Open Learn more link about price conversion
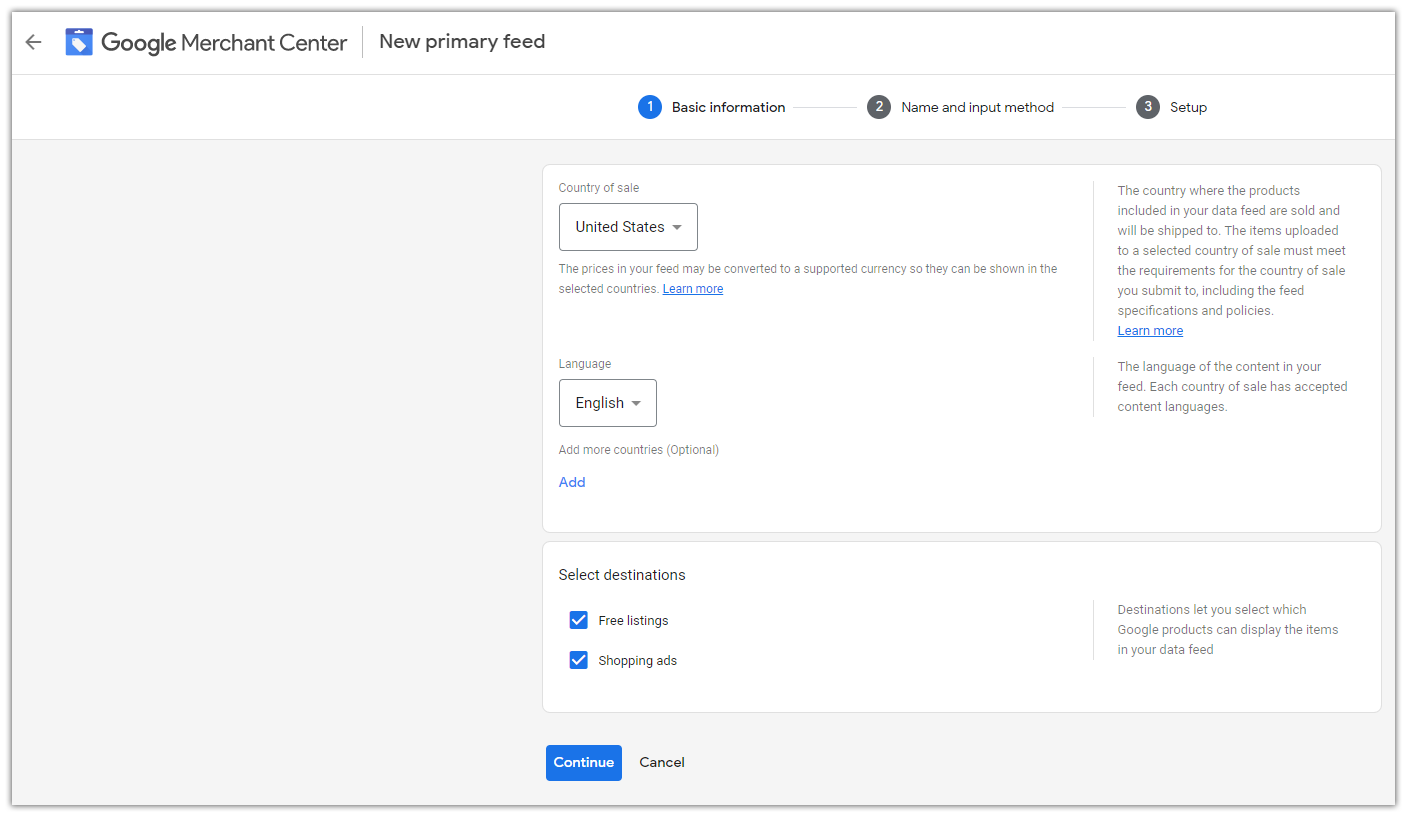This screenshot has width=1407, height=817. point(693,289)
